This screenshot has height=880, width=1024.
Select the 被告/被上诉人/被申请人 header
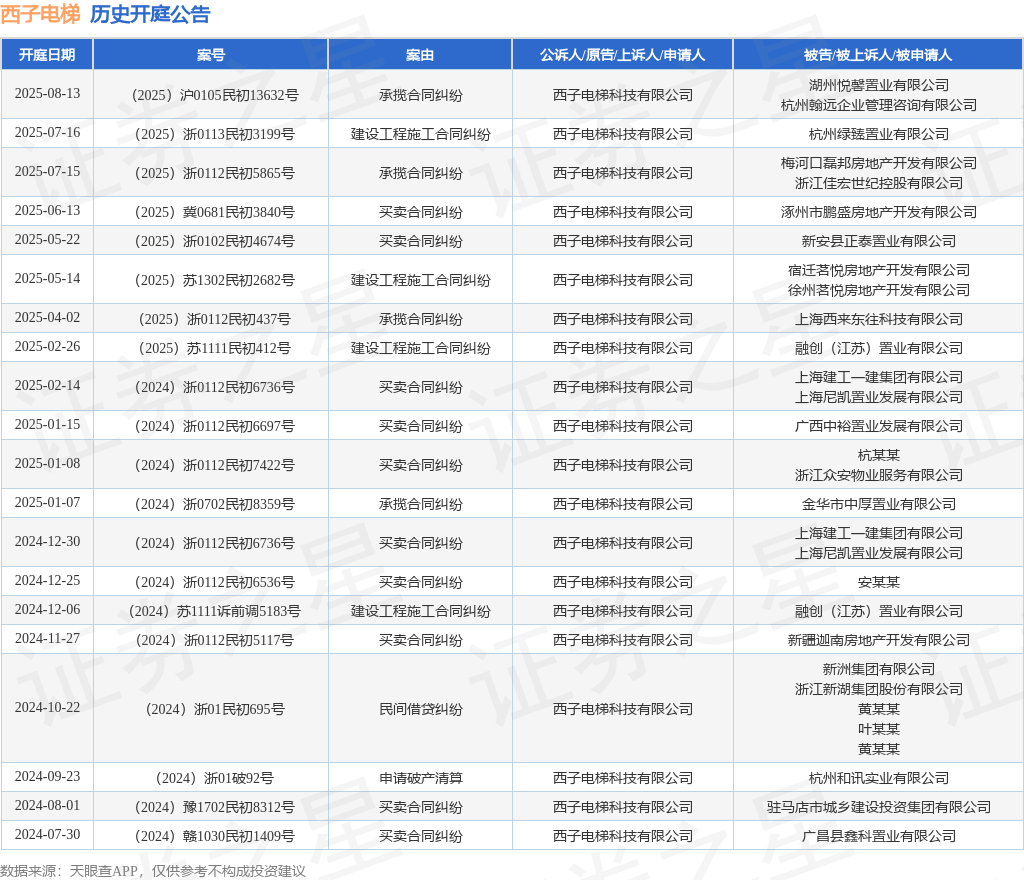[878, 55]
